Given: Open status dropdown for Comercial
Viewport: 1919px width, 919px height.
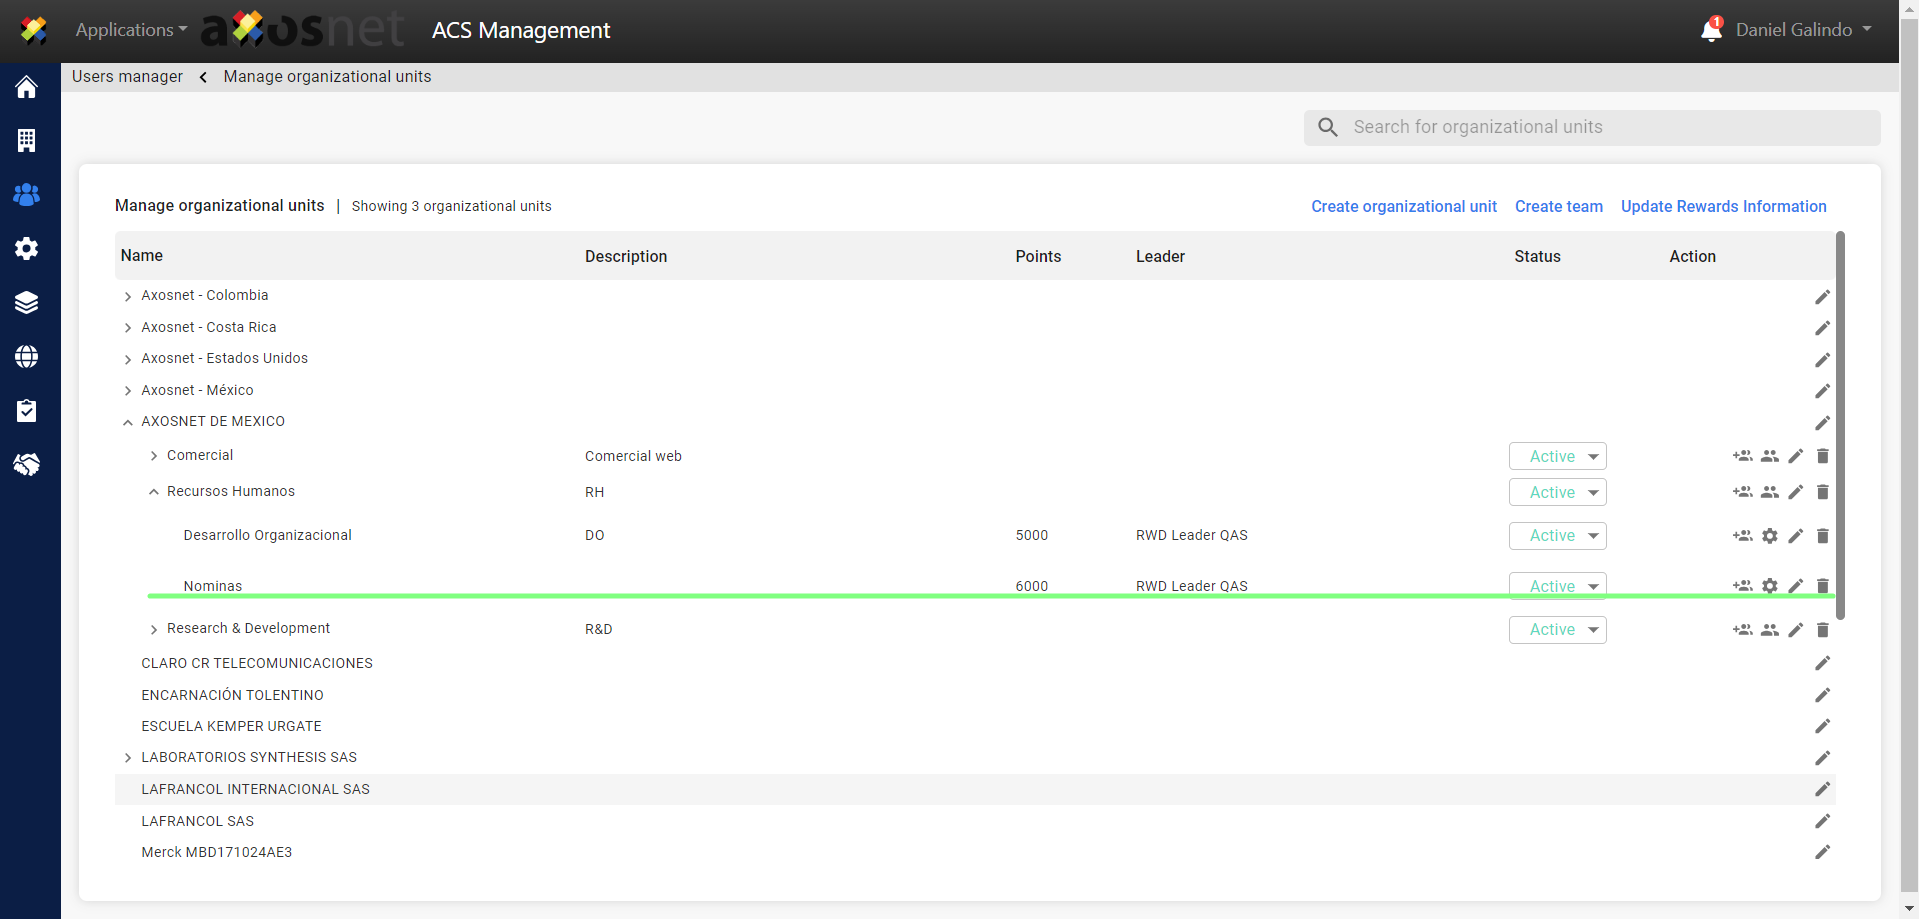Looking at the screenshot, I should [x=1557, y=456].
